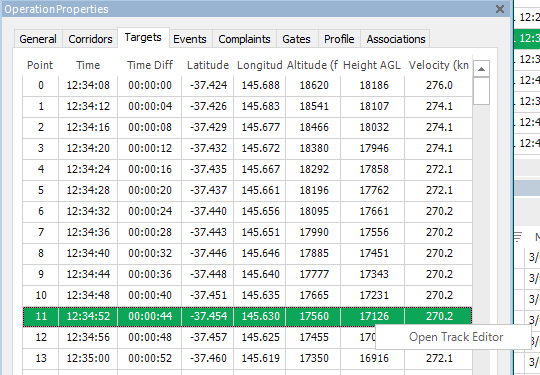Open the Gates tab

(x=296, y=39)
